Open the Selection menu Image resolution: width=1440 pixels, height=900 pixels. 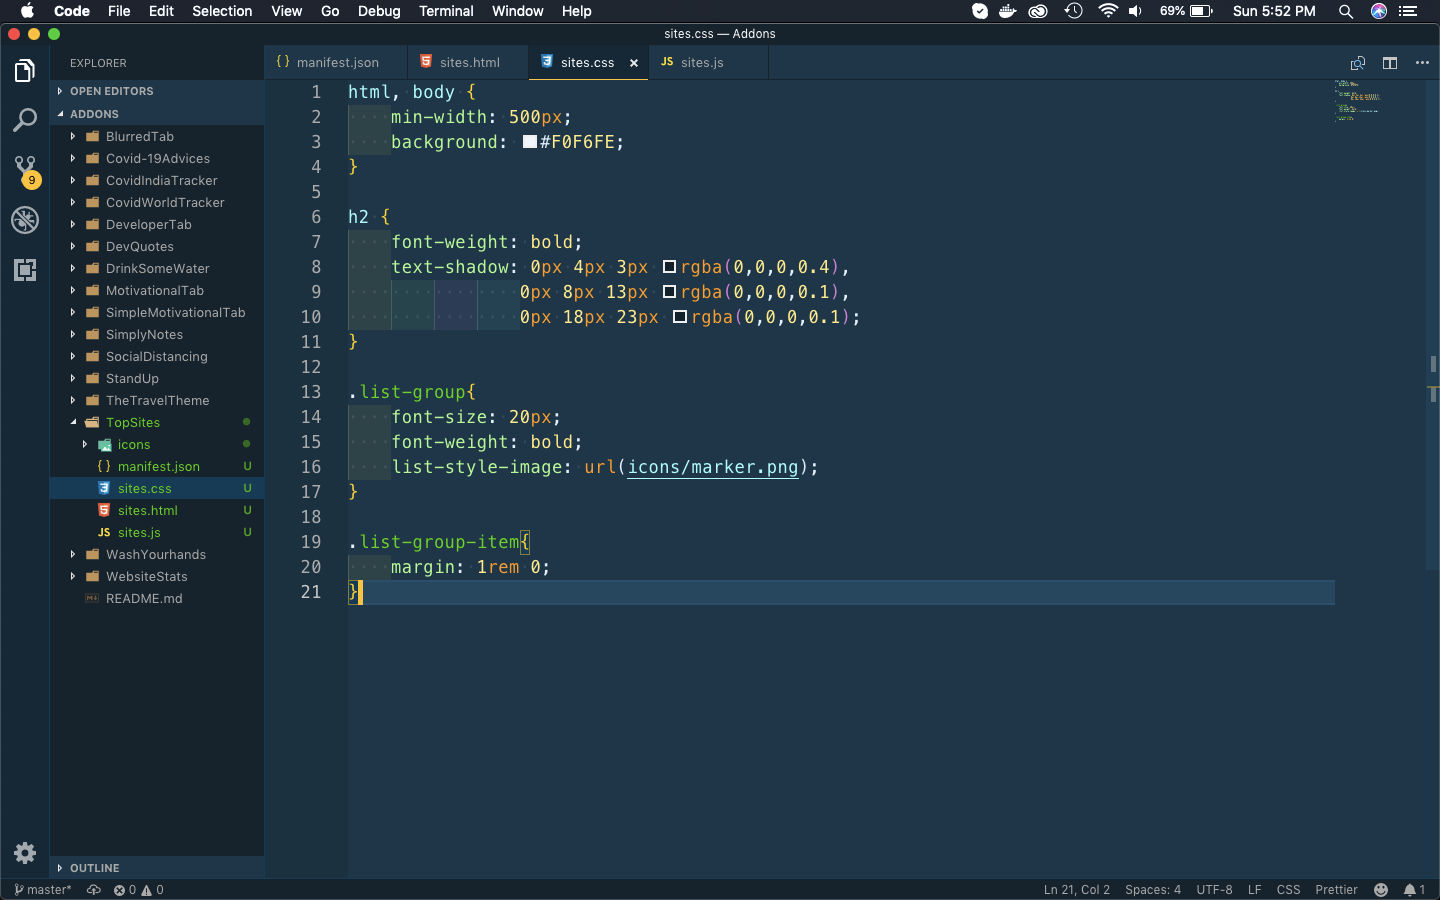pyautogui.click(x=222, y=11)
